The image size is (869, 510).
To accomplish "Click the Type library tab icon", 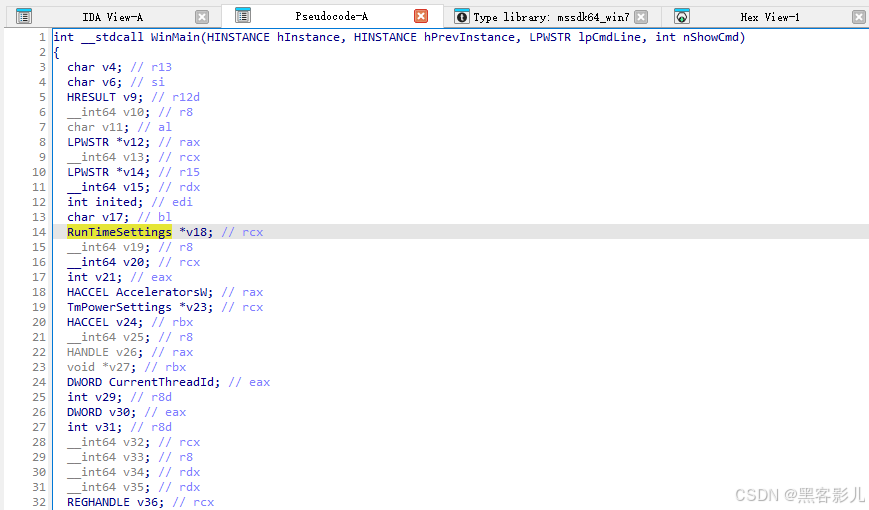I will [461, 17].
